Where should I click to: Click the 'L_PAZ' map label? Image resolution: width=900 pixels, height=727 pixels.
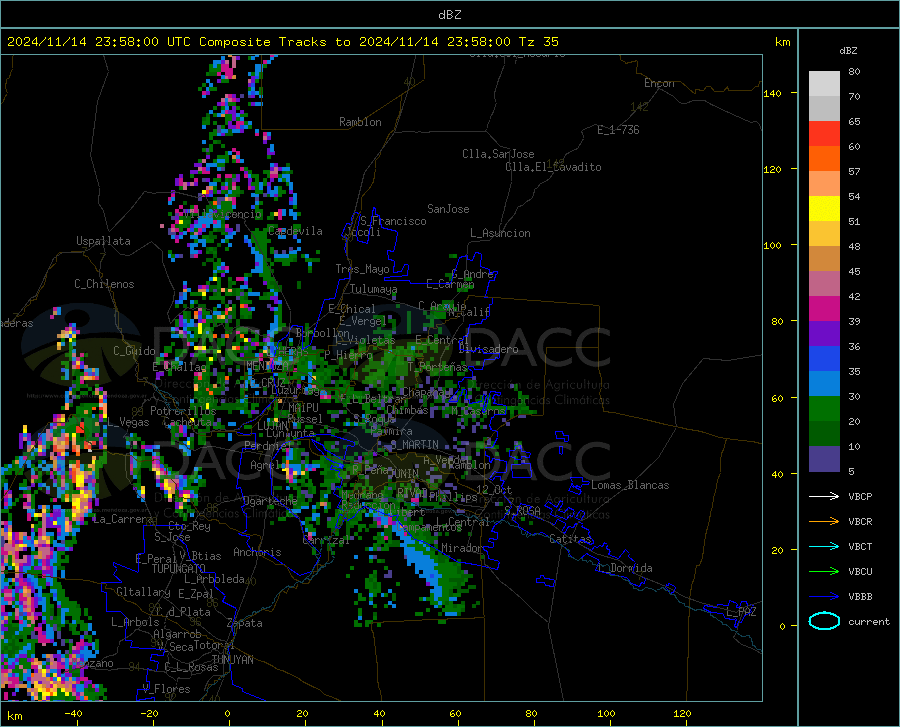741,612
